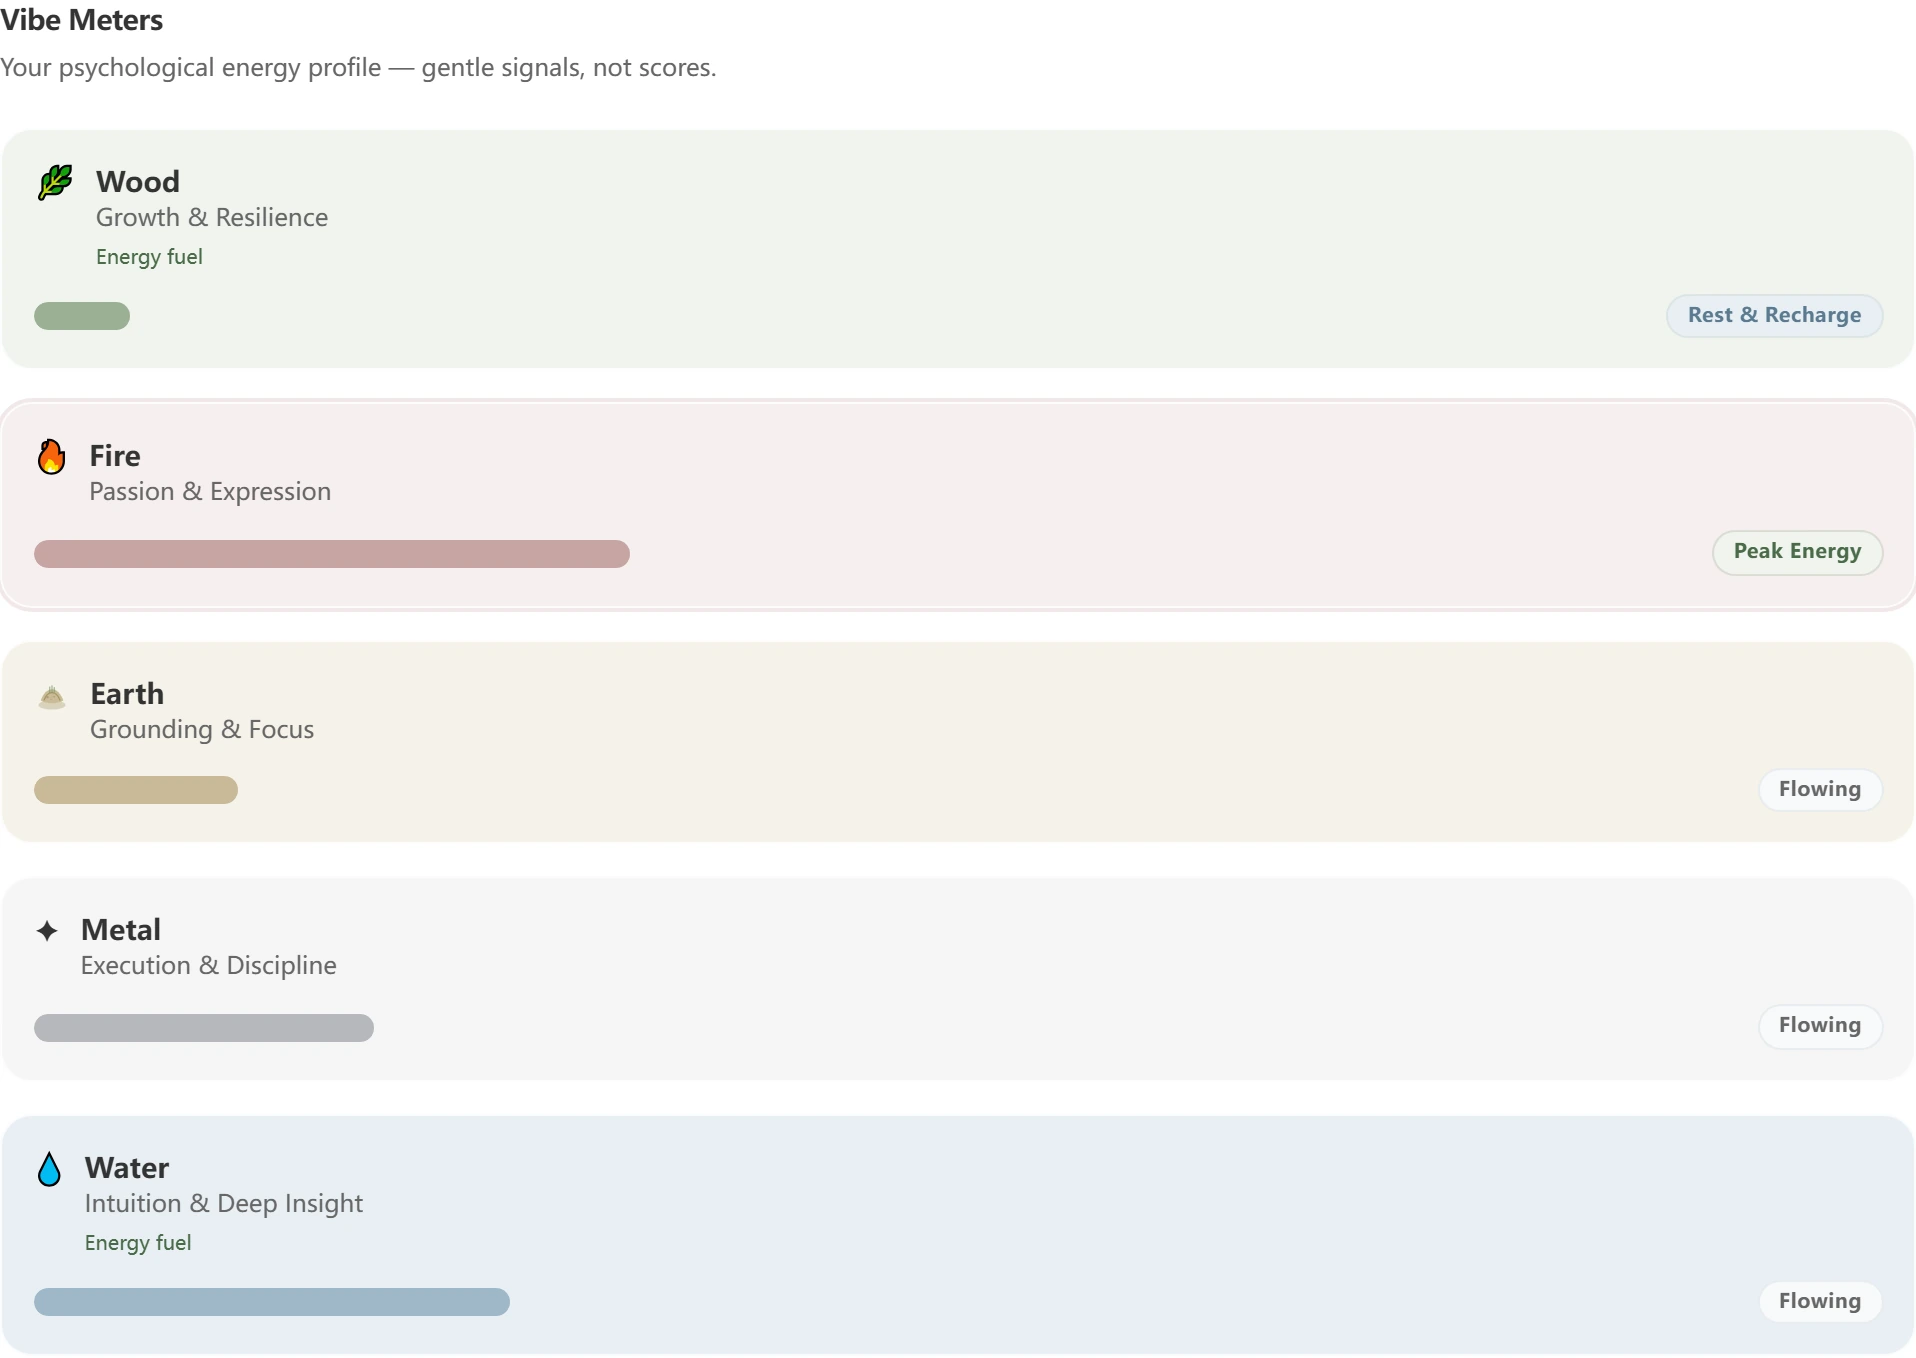Click the Energy fuel label under Water
Image resolution: width=1916 pixels, height=1358 pixels.
[138, 1243]
